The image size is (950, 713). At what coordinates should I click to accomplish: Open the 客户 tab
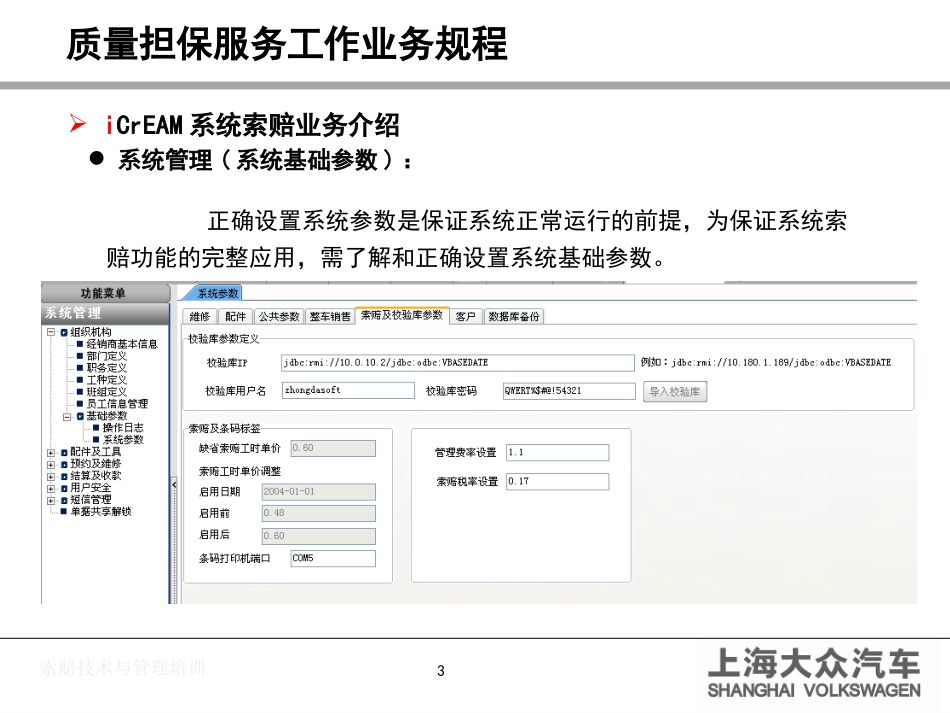465,316
